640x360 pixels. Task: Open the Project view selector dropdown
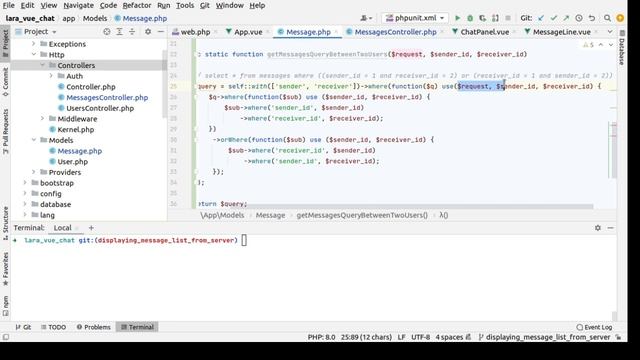click(36, 31)
